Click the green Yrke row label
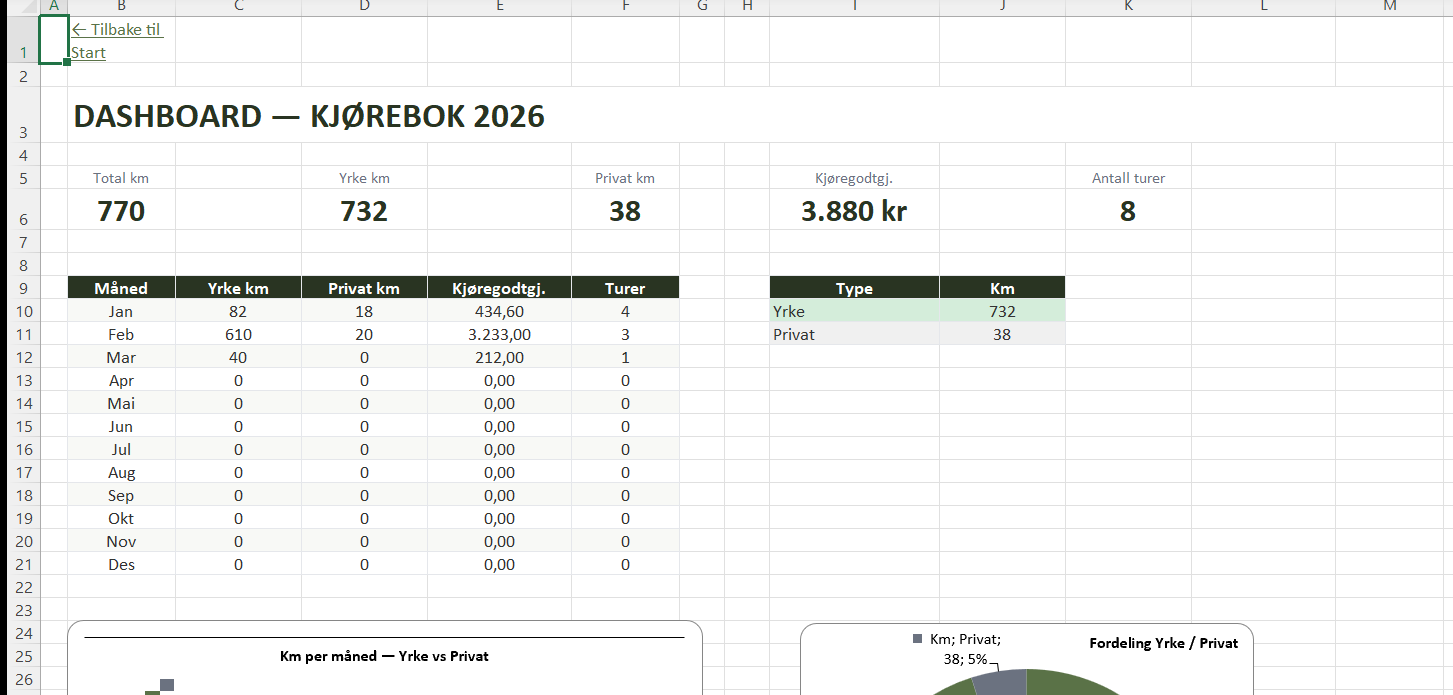 (789, 311)
